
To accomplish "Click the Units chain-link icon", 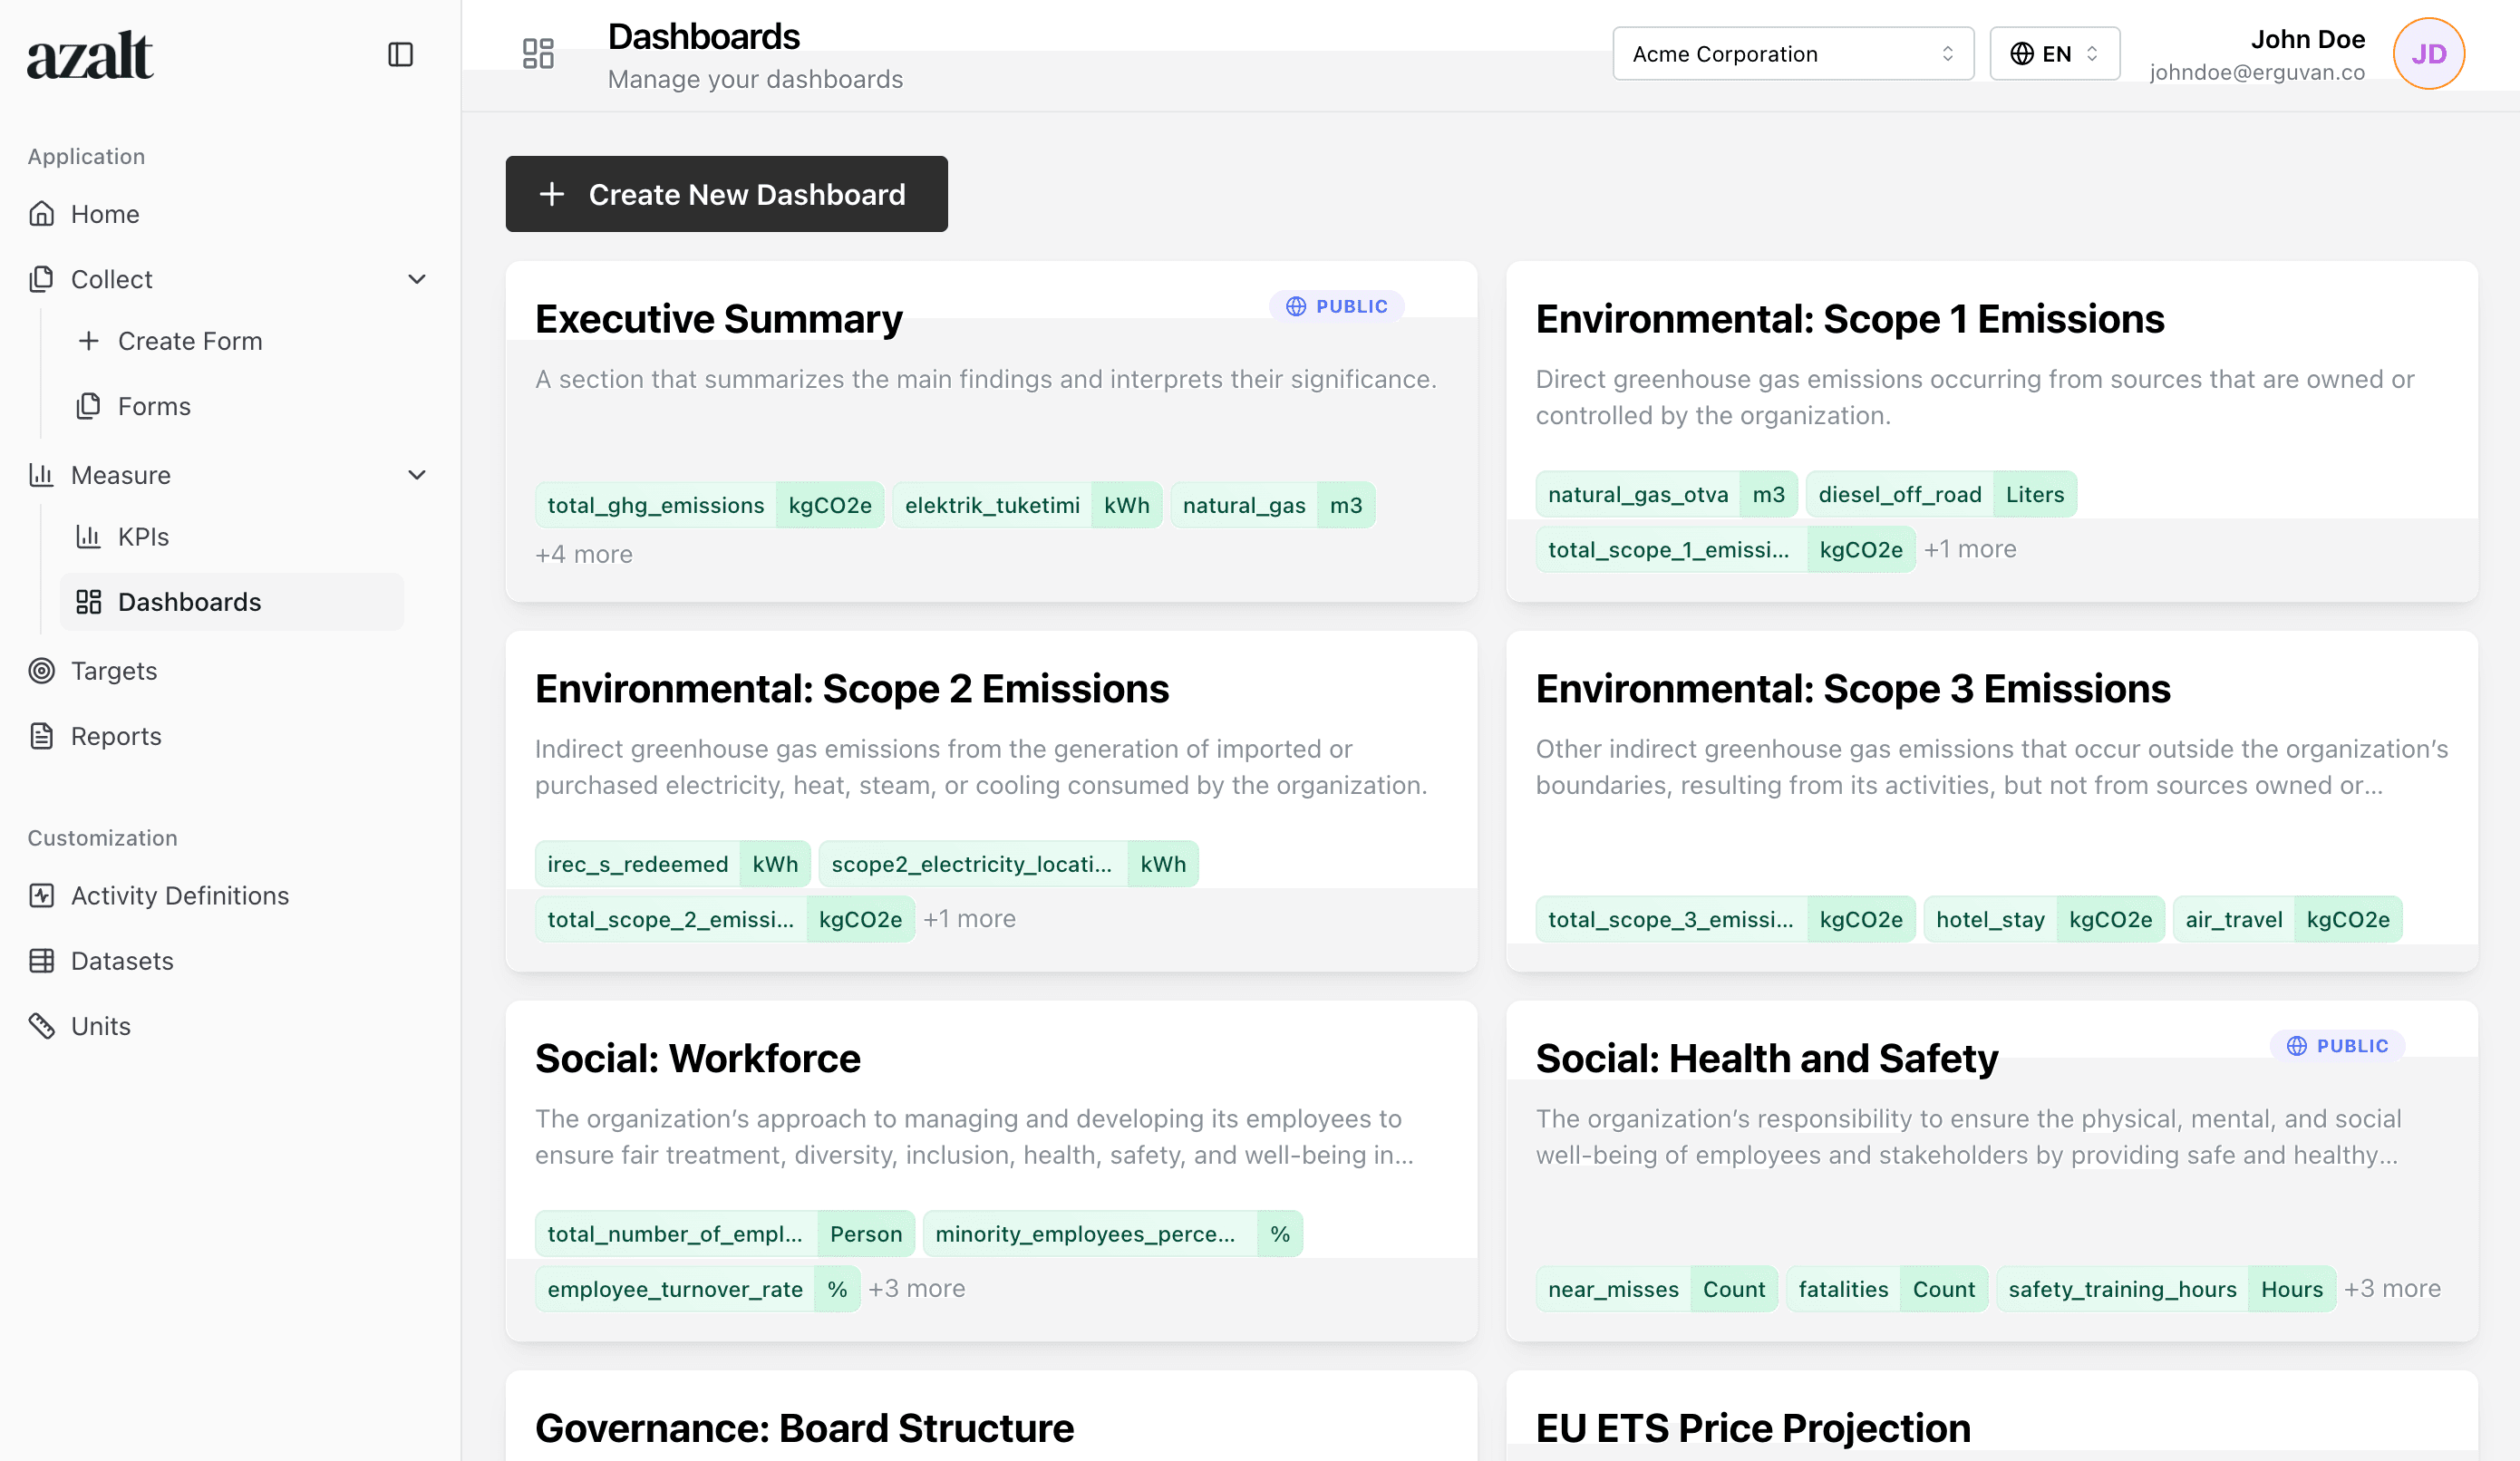I will click(x=42, y=1025).
